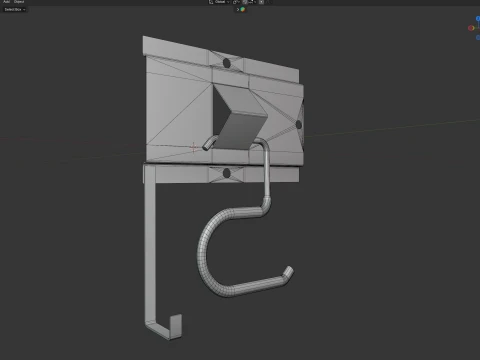Viewport: 480px width, 360px height.
Task: Click the blue Z axis on navigation gizmo
Action: 478,19
